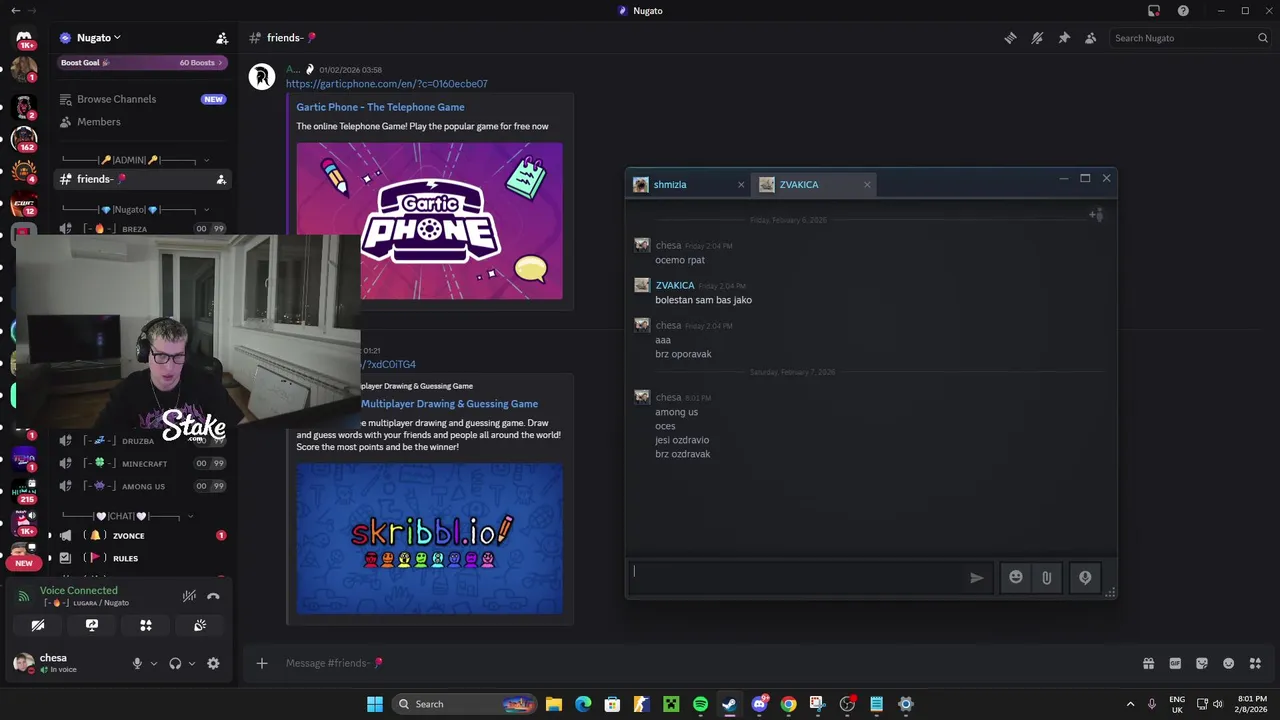Collapse the Nugato voice category
The width and height of the screenshot is (1280, 720).
point(136,210)
